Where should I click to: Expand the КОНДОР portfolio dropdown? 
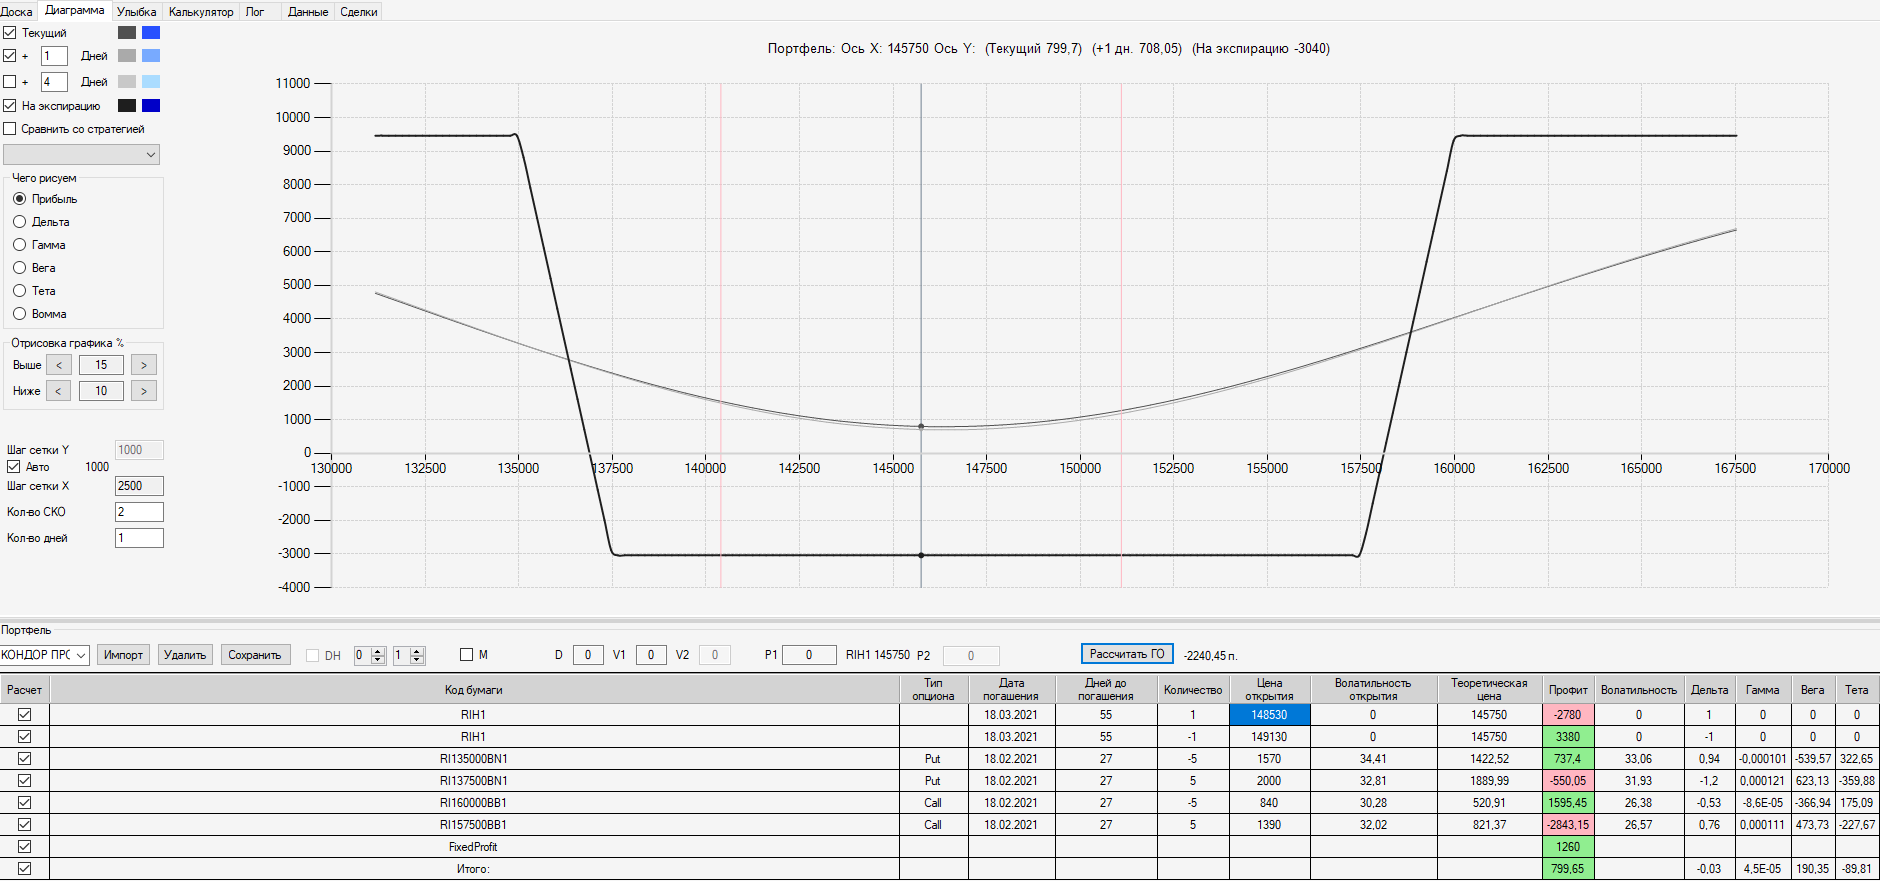coord(45,655)
